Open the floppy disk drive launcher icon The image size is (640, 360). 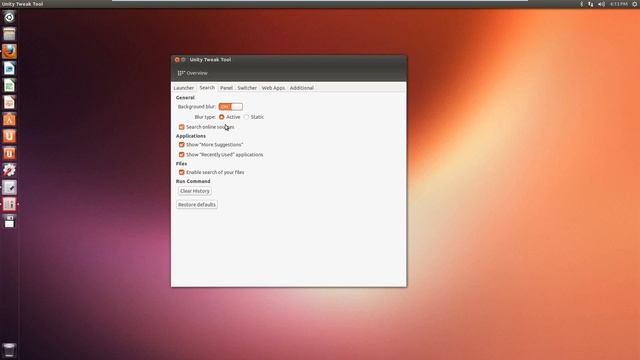pos(9,221)
